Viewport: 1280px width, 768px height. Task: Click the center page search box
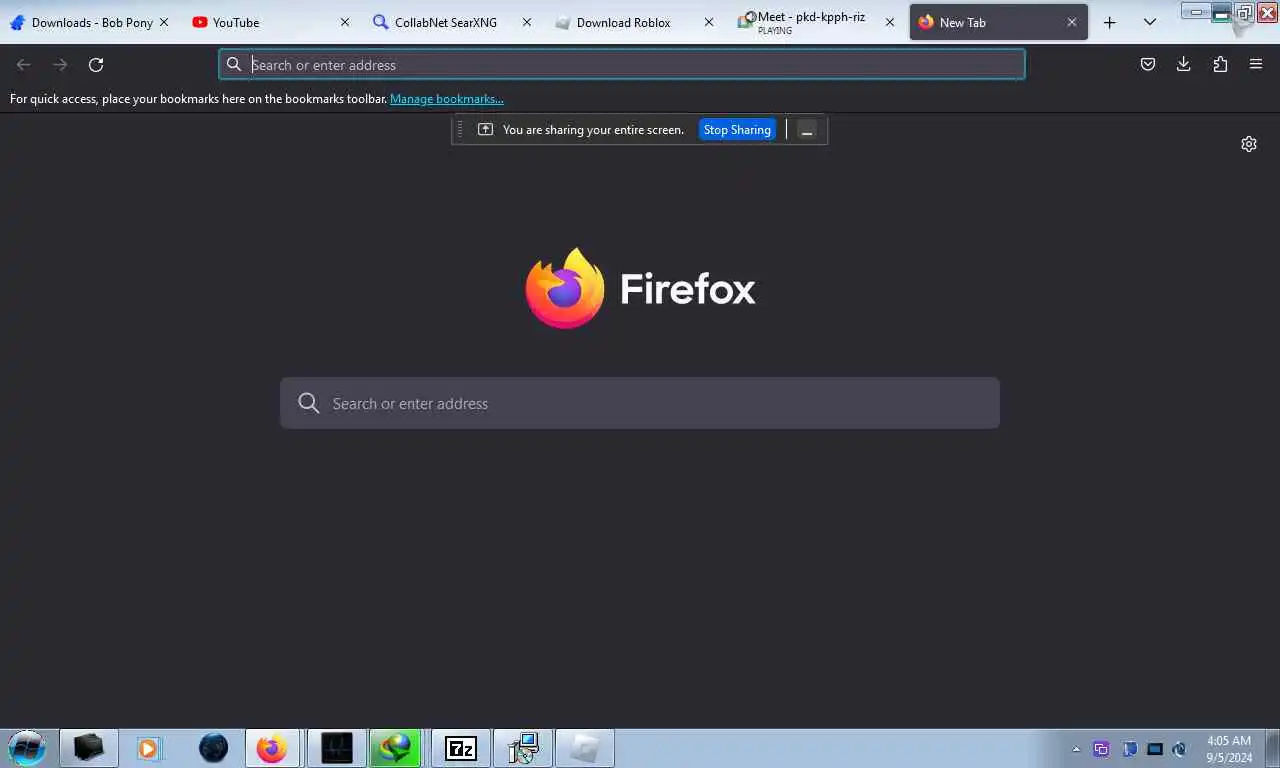(x=640, y=403)
